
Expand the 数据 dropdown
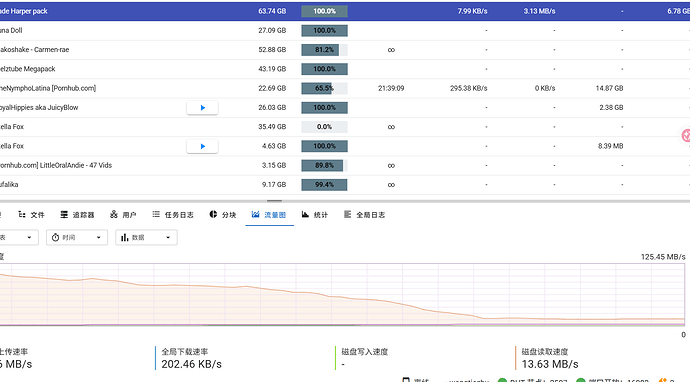click(146, 238)
